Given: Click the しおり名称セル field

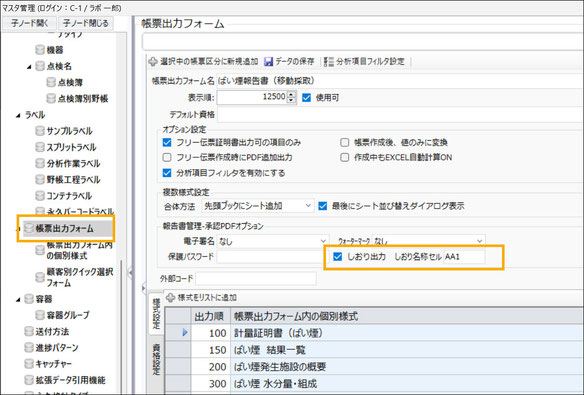Looking at the screenshot, I should click(x=464, y=257).
